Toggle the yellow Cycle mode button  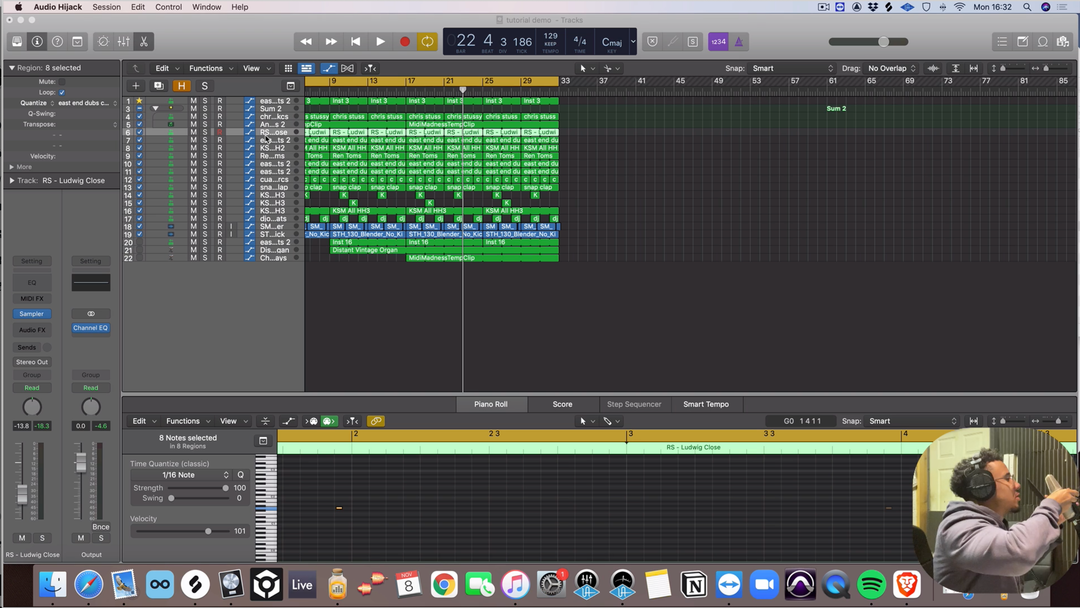(x=427, y=41)
